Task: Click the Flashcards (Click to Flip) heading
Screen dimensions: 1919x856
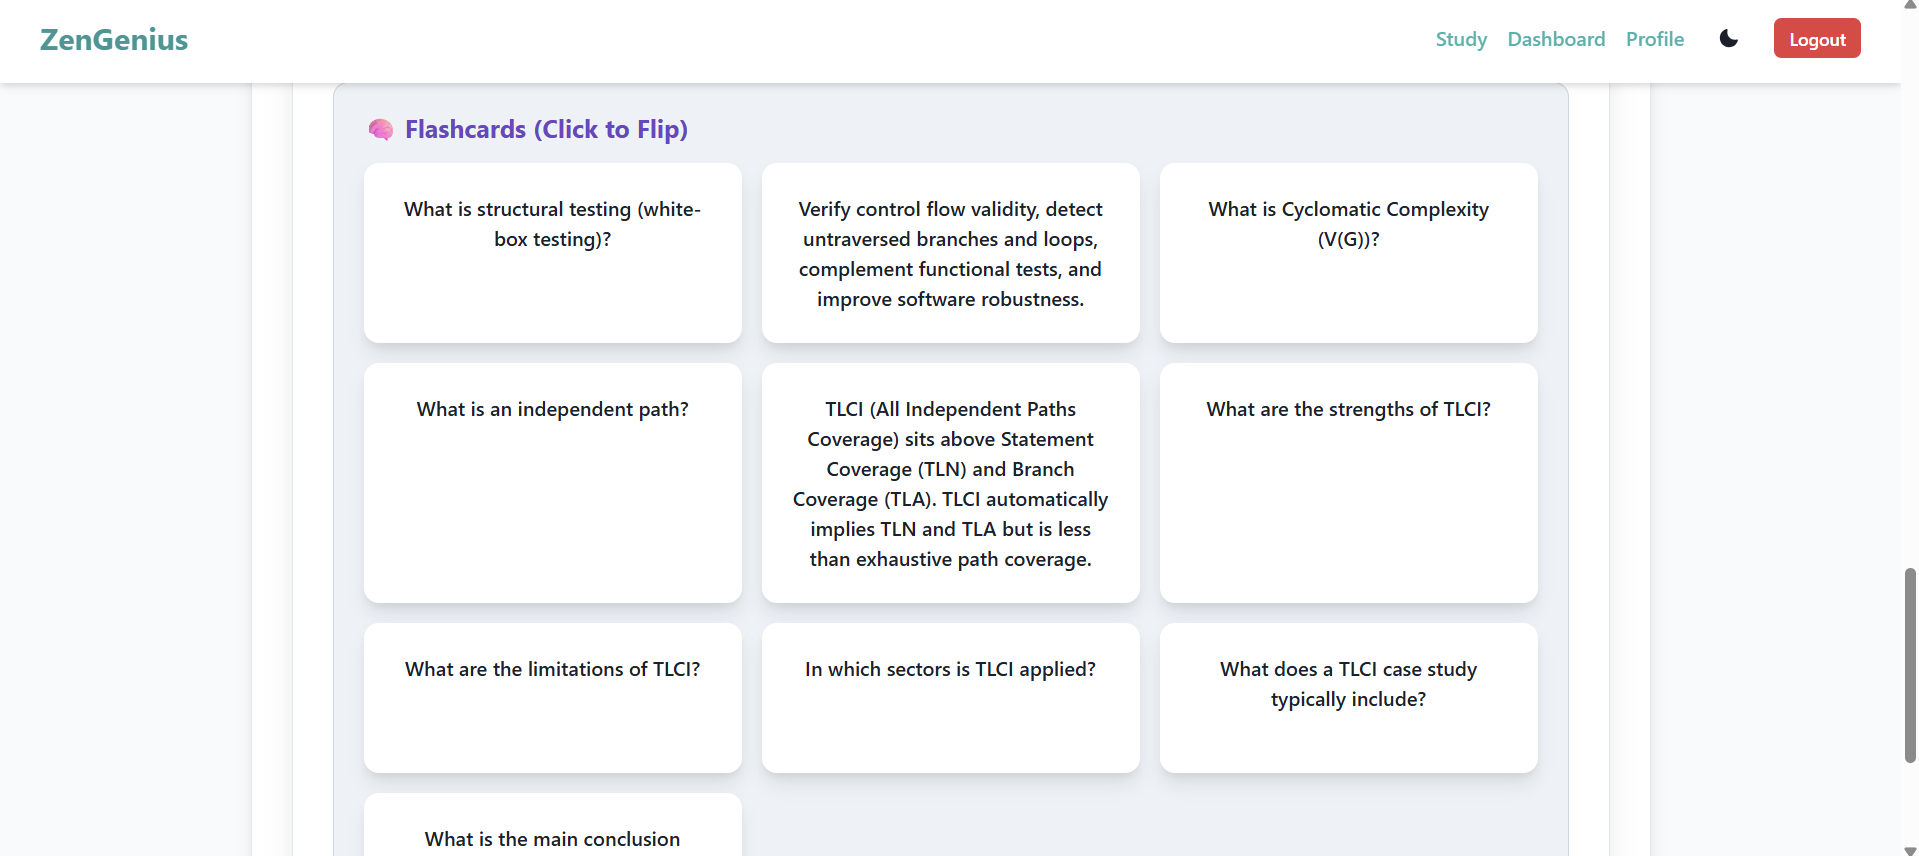Action: click(x=546, y=129)
